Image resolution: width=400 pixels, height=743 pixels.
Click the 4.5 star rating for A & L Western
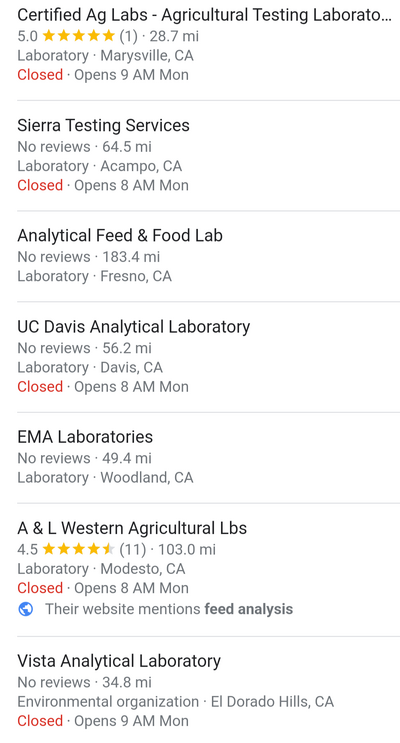(x=79, y=549)
